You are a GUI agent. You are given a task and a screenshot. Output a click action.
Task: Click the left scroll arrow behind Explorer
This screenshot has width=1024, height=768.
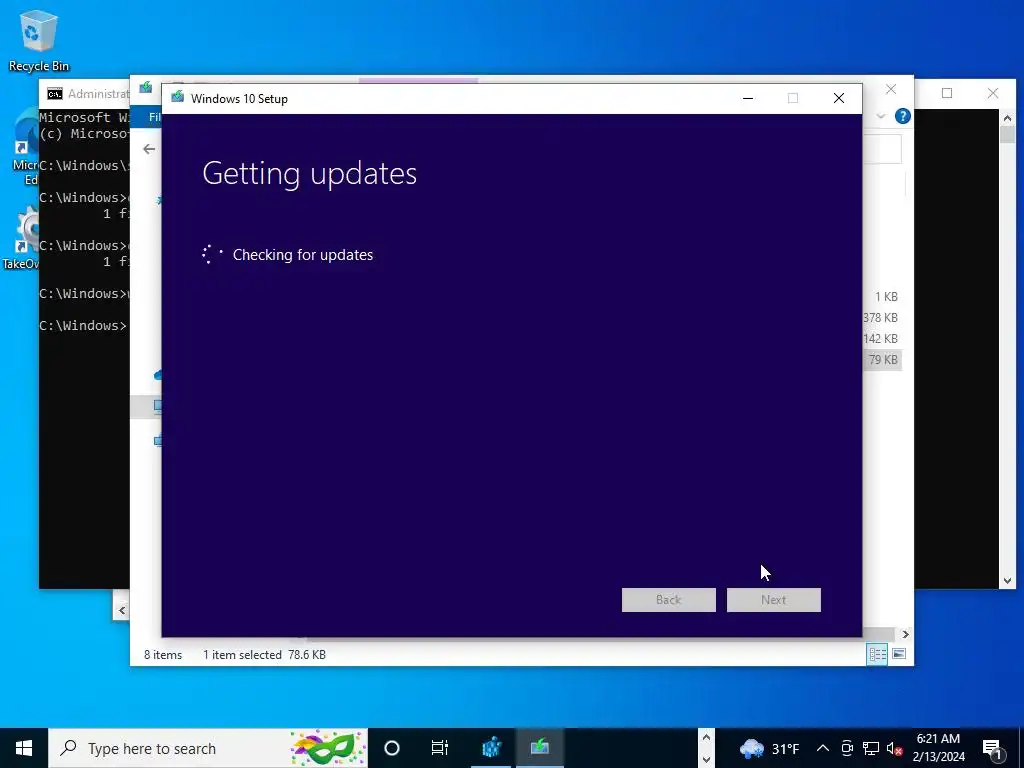point(121,611)
